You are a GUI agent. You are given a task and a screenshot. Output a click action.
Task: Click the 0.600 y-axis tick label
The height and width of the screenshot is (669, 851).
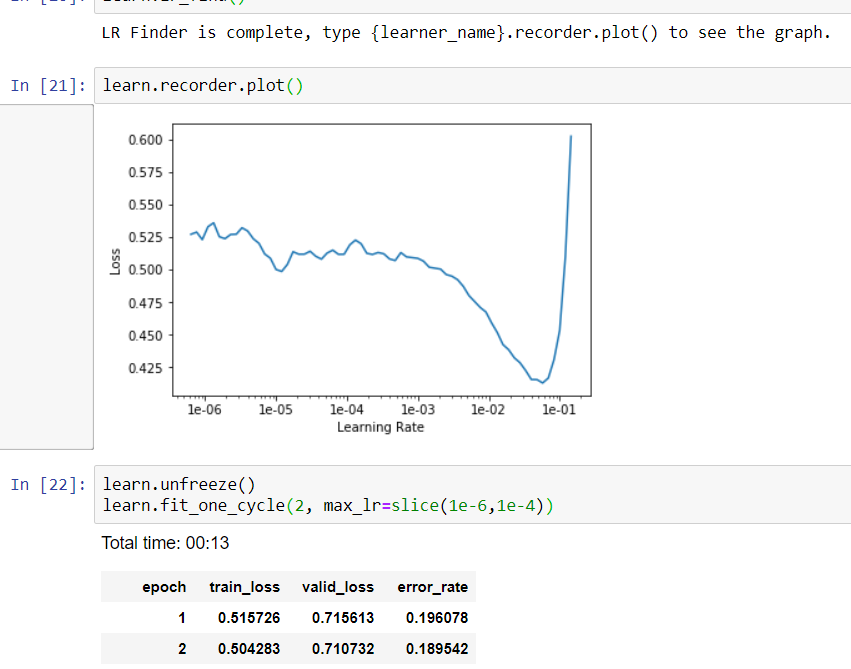(144, 140)
